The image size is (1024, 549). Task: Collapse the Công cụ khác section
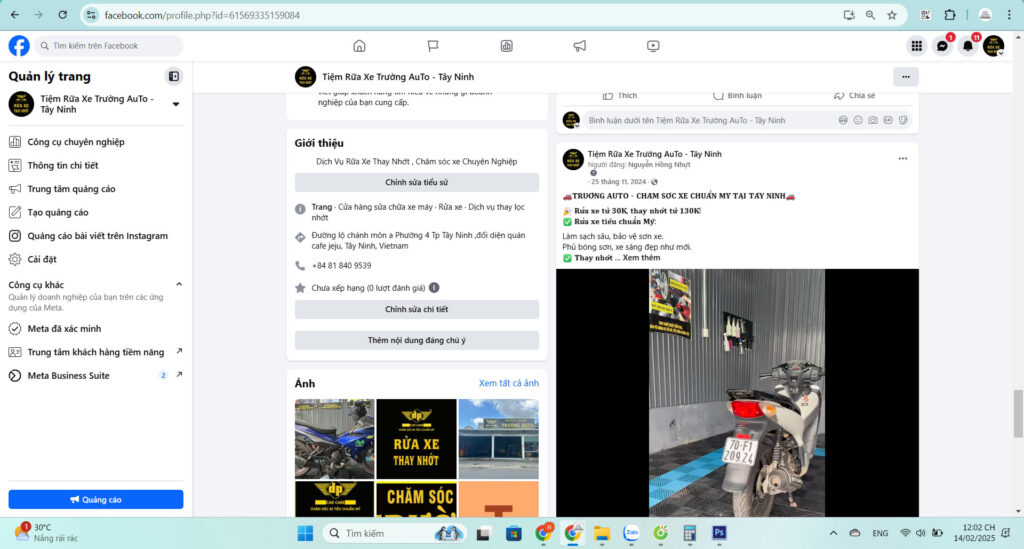pos(179,285)
